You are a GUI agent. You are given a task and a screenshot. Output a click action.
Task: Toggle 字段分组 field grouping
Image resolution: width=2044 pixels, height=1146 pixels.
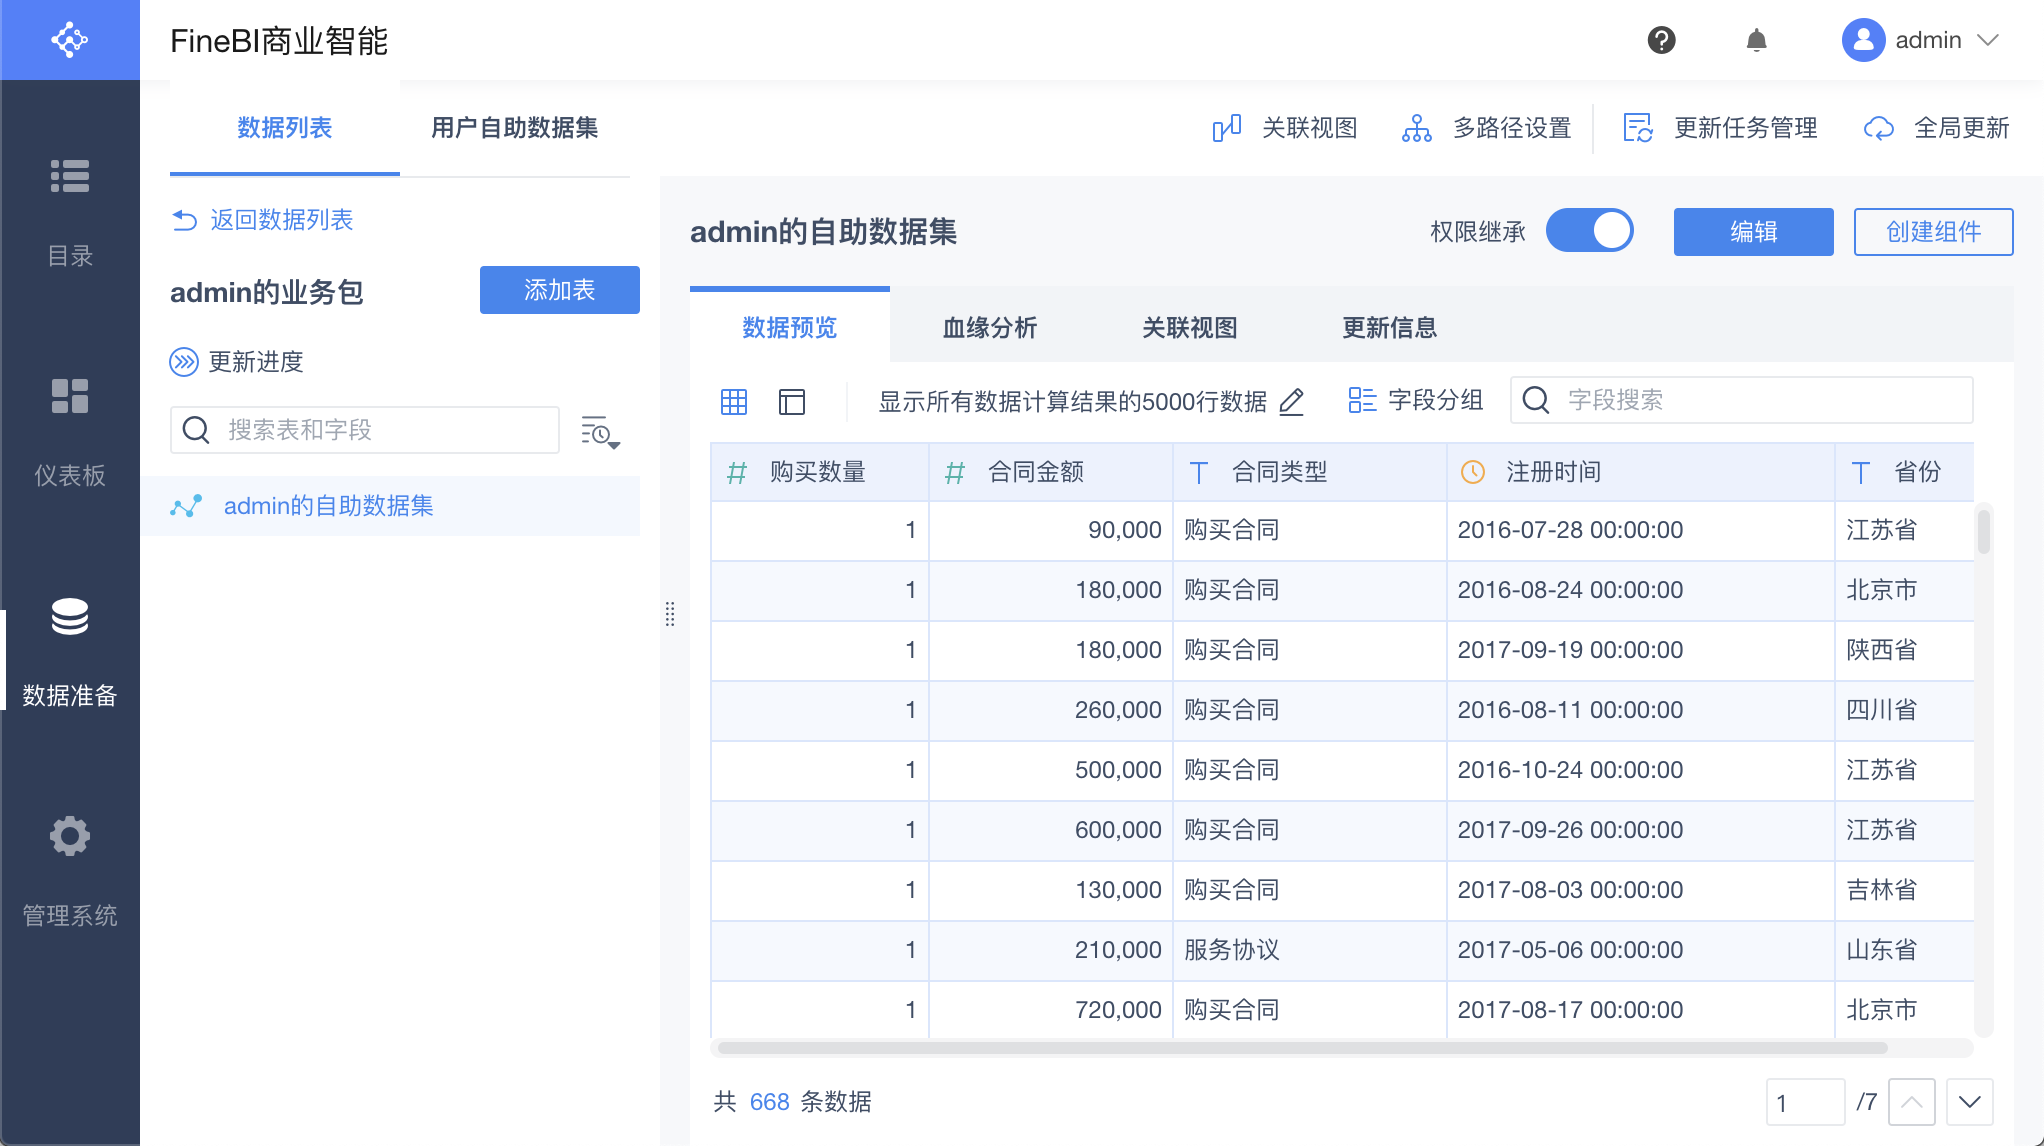pyautogui.click(x=1415, y=401)
